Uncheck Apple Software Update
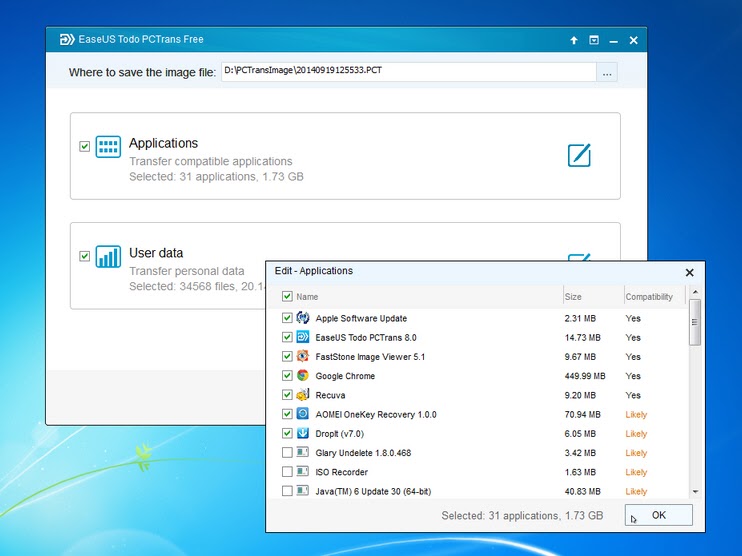Screen dimensions: 742x556 pyautogui.click(x=287, y=318)
